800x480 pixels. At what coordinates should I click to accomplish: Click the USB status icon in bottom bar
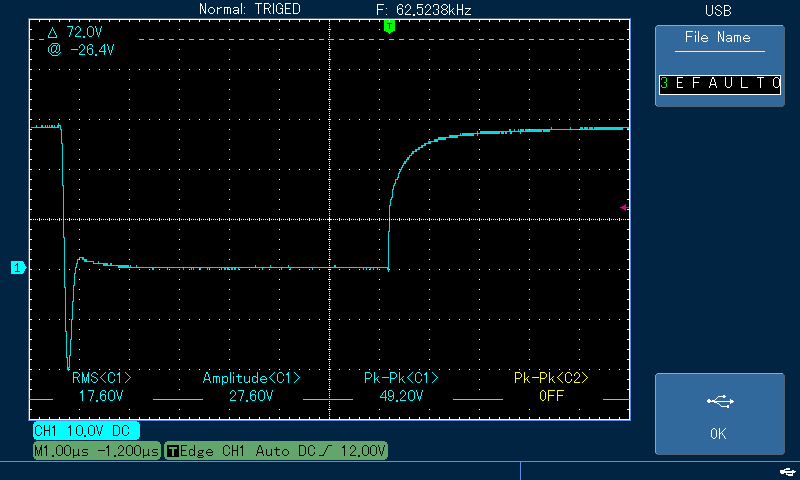(787, 472)
